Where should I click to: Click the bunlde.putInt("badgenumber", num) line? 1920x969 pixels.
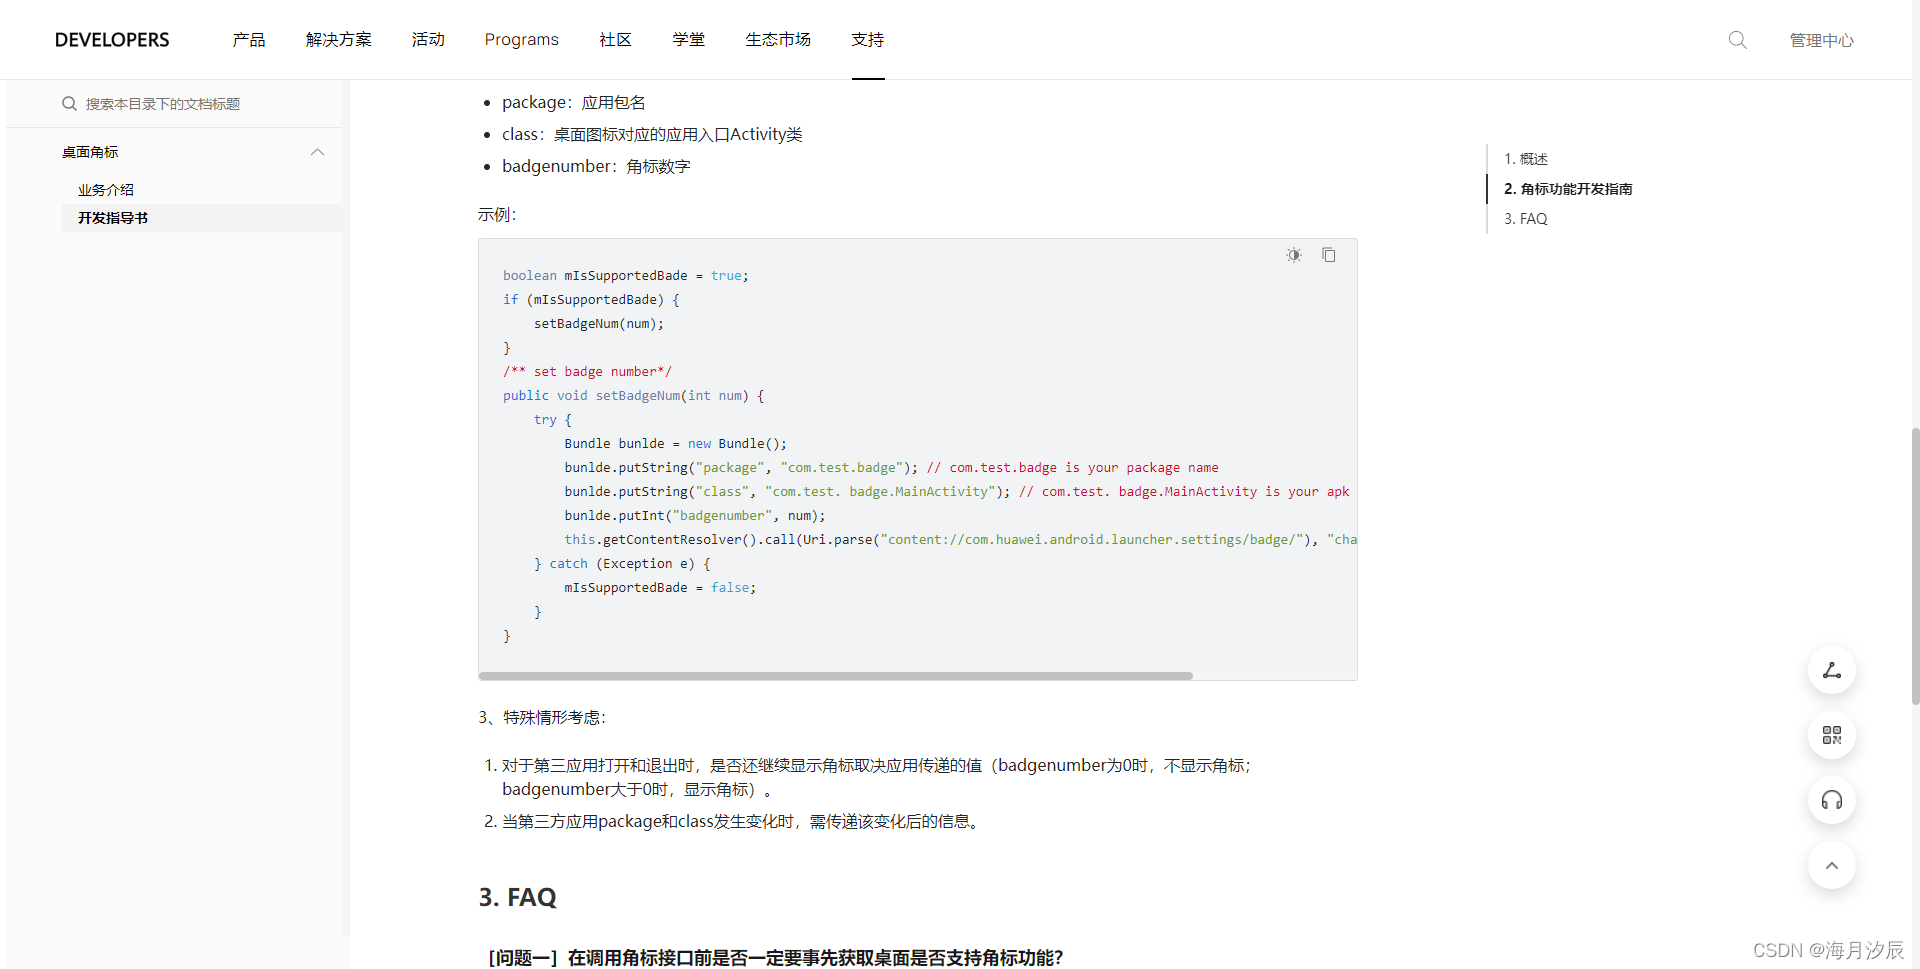pos(695,516)
